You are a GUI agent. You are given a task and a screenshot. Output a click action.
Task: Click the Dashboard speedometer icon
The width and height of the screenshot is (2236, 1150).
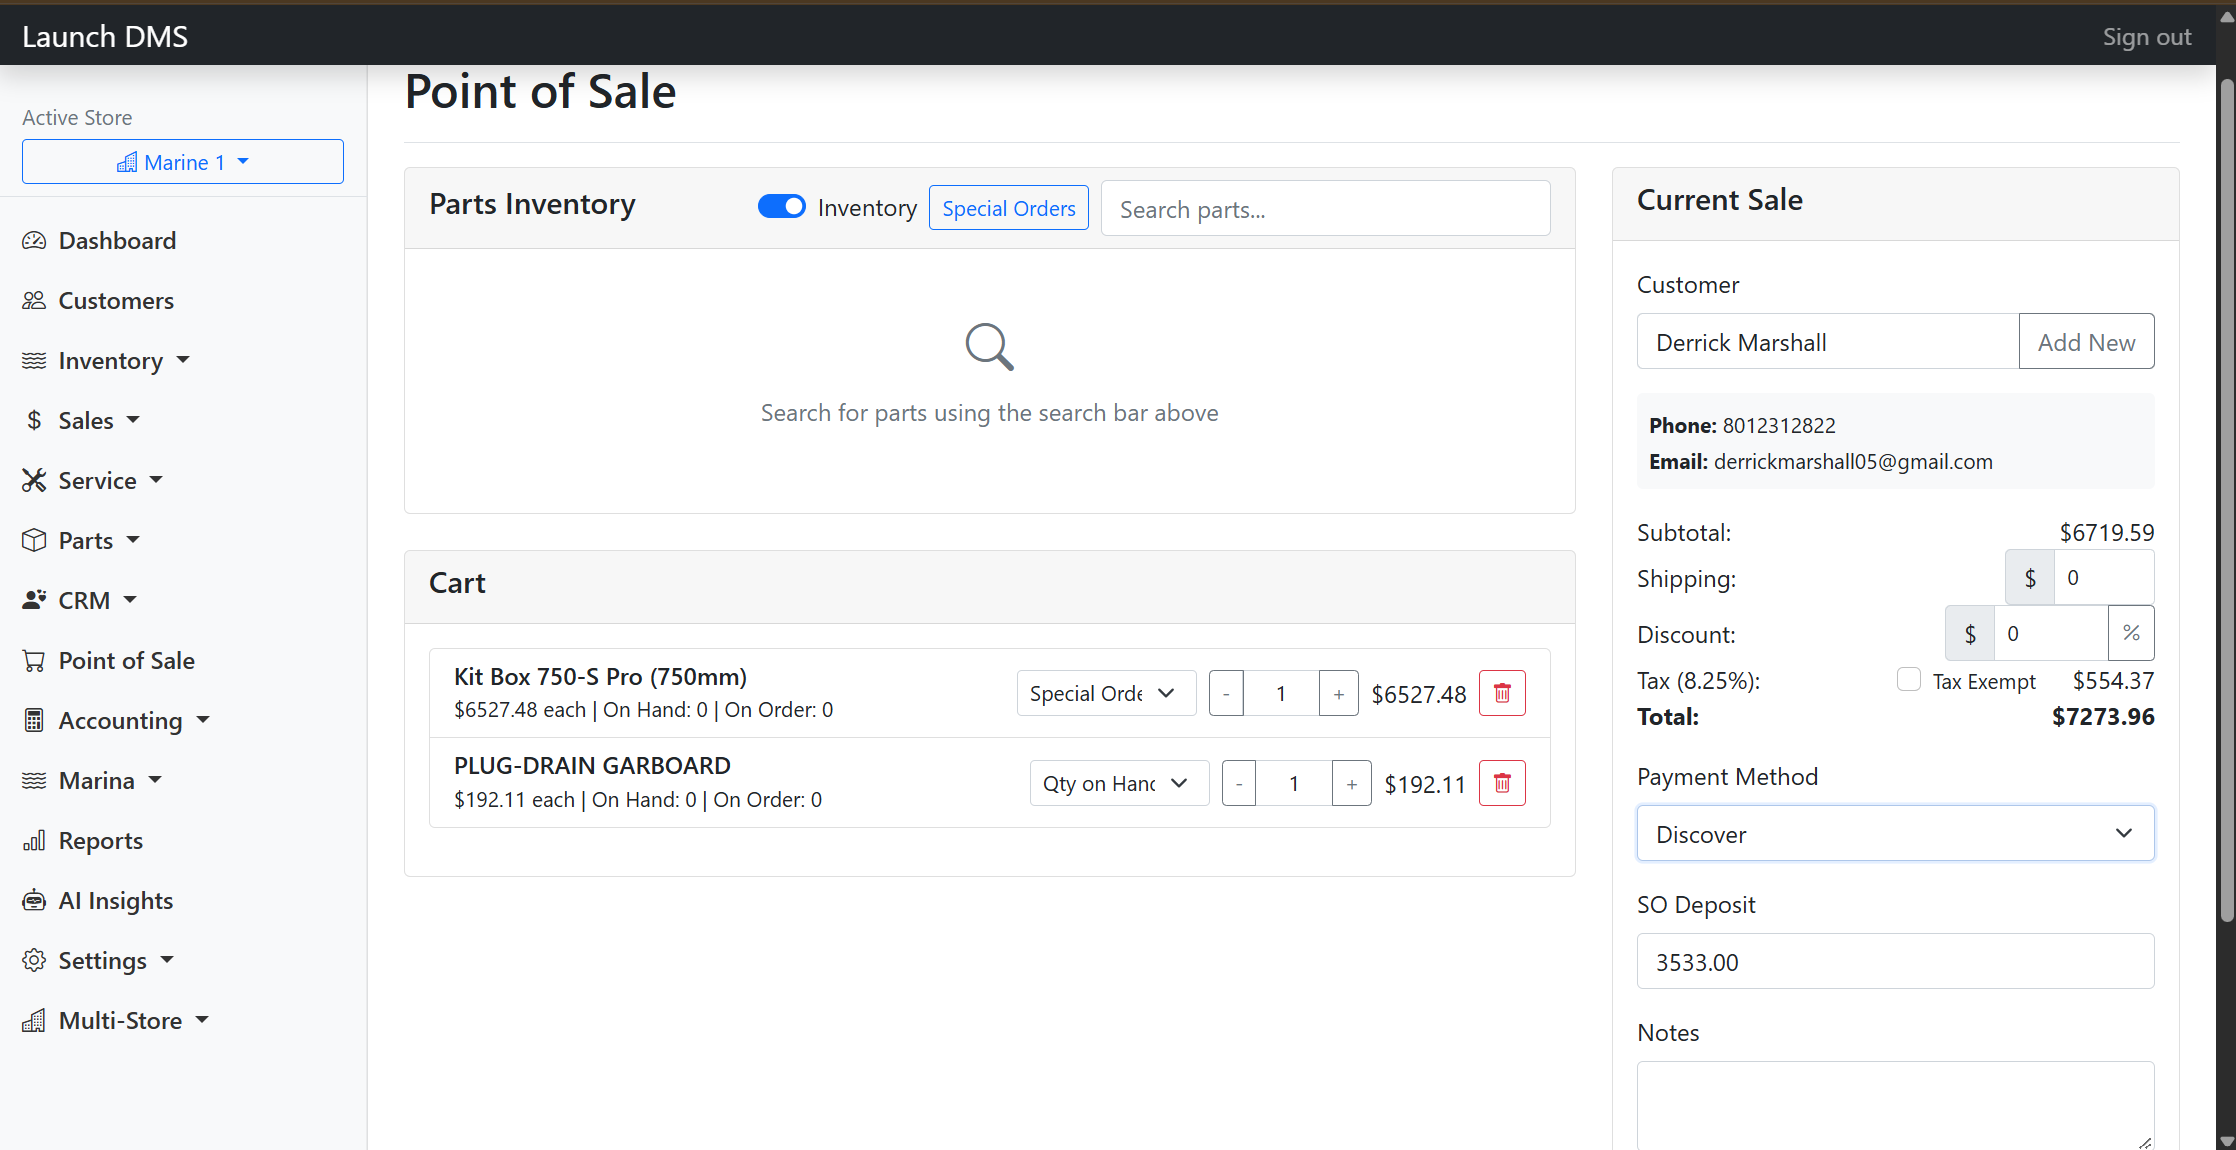point(34,241)
